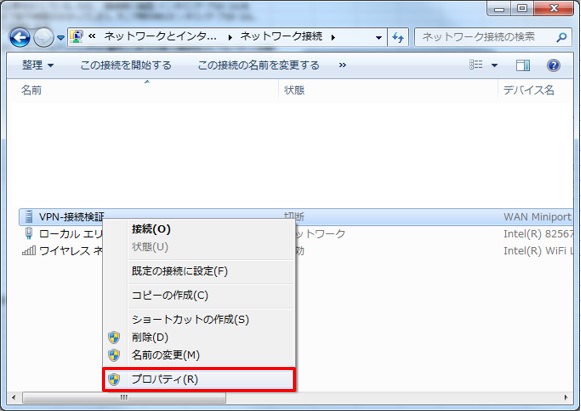Image resolution: width=581 pixels, height=411 pixels.
Task: Open the 整理 dropdown menu
Action: pyautogui.click(x=37, y=65)
